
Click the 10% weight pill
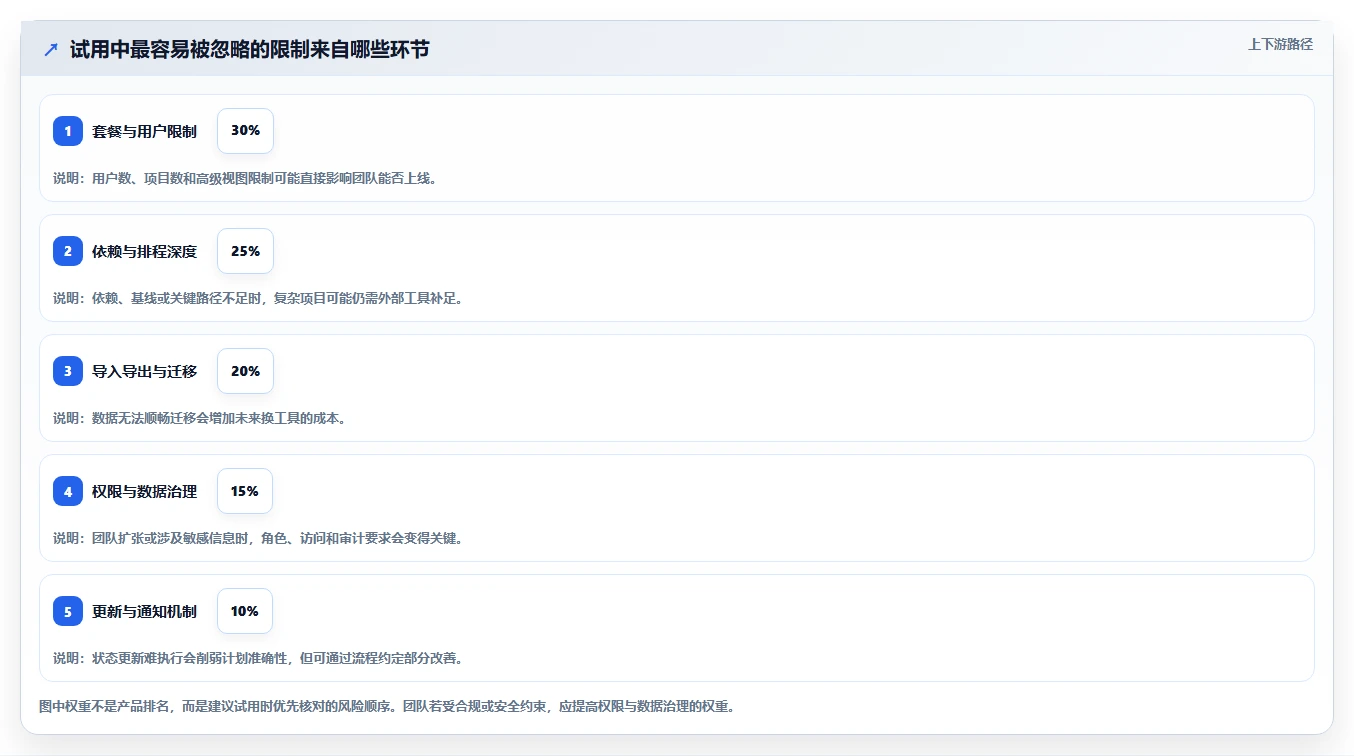click(x=245, y=611)
